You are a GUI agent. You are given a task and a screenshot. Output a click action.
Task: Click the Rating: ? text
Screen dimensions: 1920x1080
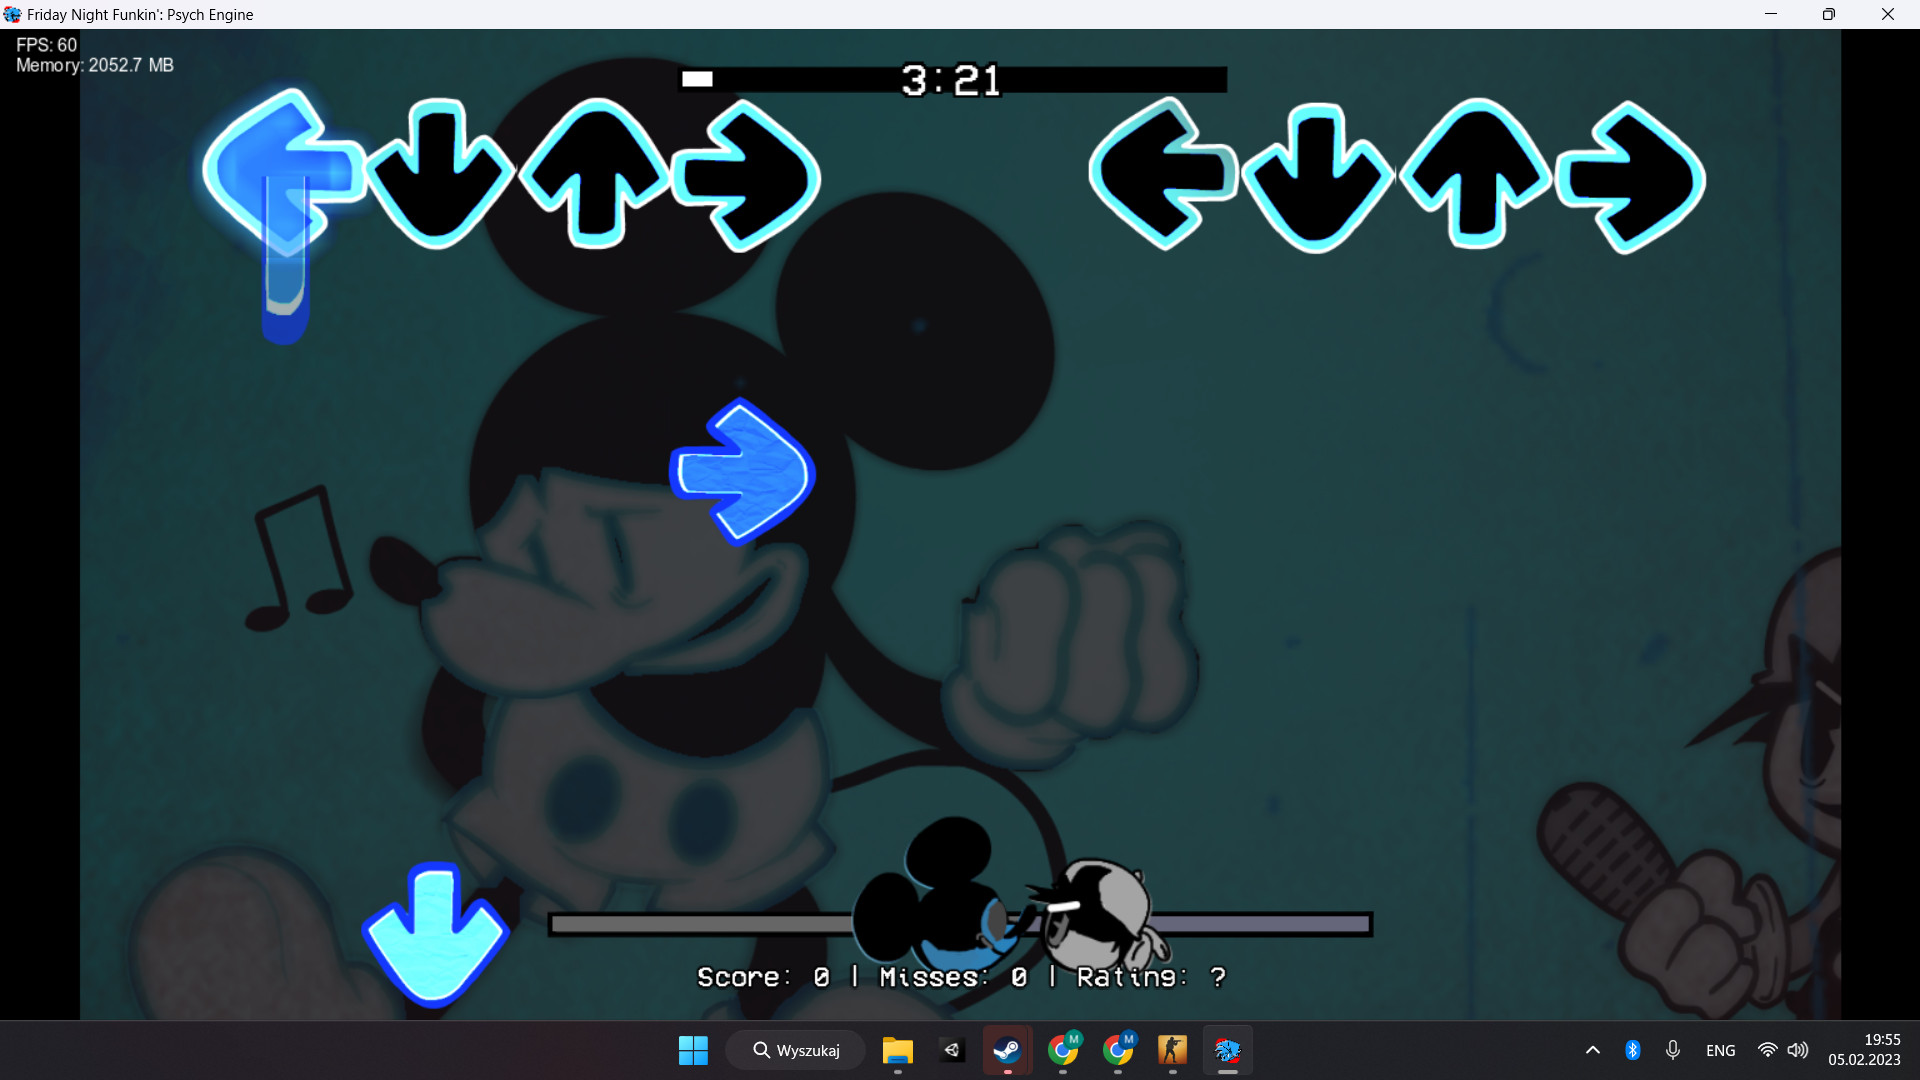(x=1151, y=977)
